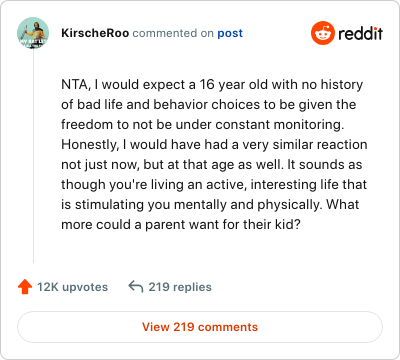
Task: Click the '219 replies' label
Action: pos(180,287)
